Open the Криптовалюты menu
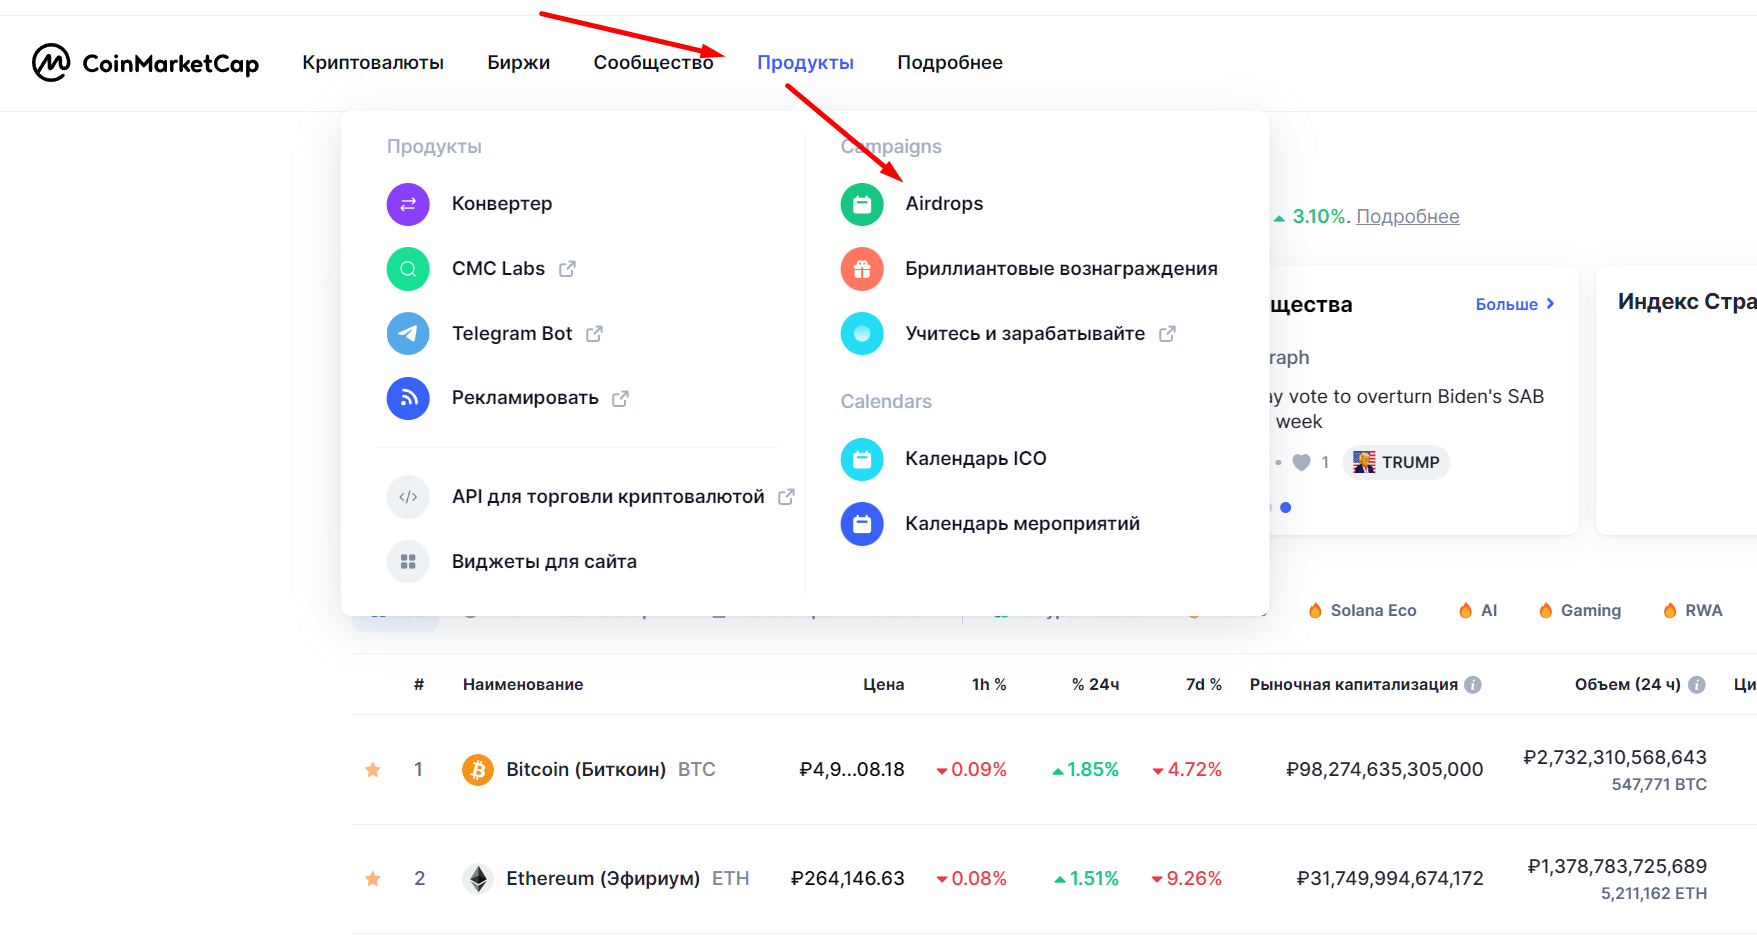Screen dimensions: 1757x938 [373, 62]
